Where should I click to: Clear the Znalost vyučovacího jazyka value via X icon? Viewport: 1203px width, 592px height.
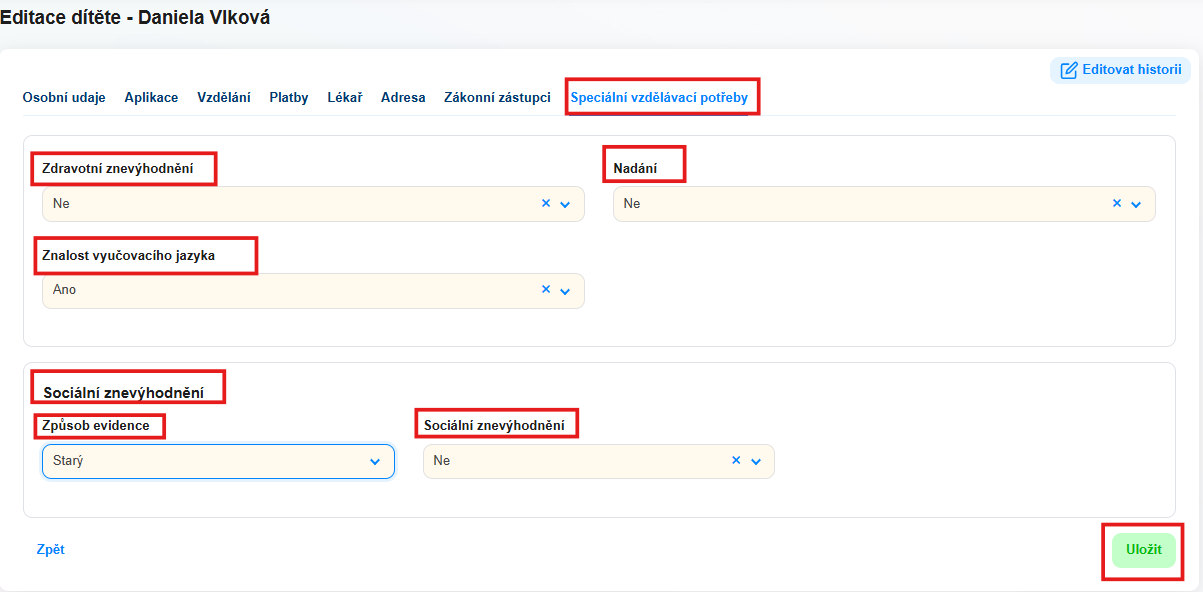point(546,289)
